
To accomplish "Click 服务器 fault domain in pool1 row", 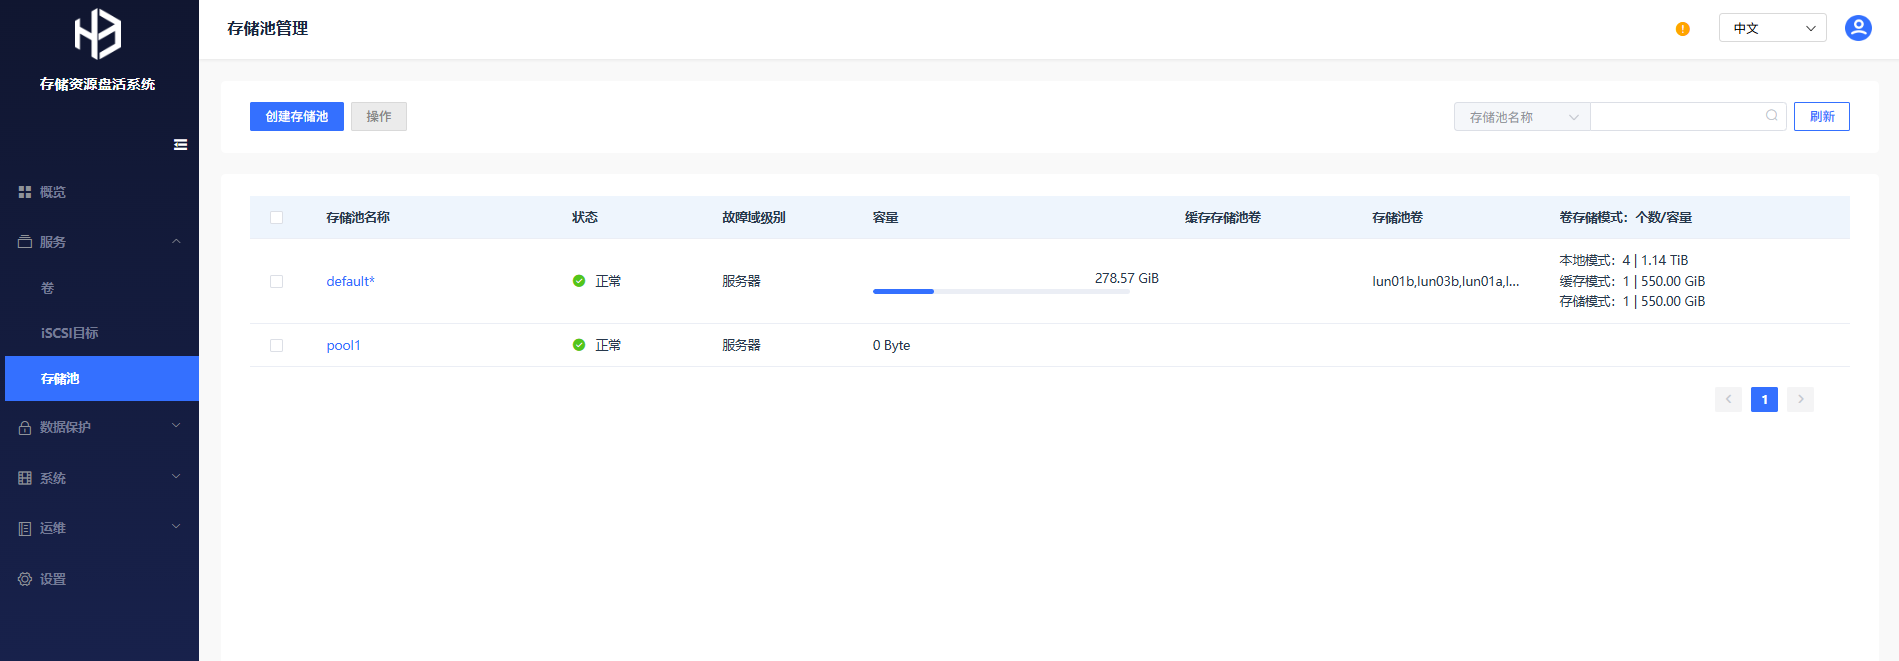I will tap(742, 345).
